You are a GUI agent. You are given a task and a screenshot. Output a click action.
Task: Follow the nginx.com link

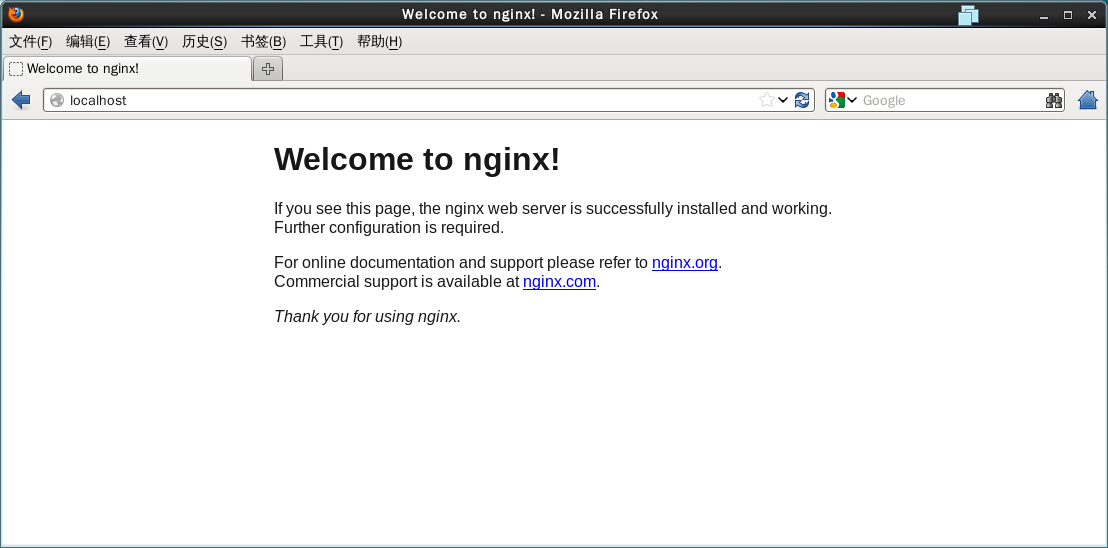pos(560,282)
